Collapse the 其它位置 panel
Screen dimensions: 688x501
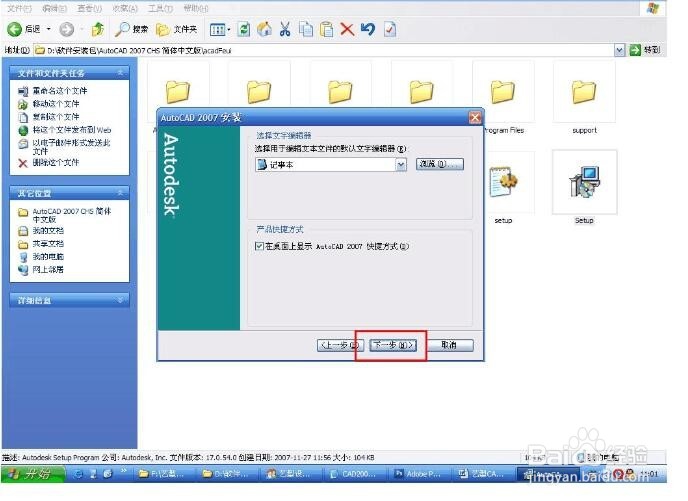point(120,193)
